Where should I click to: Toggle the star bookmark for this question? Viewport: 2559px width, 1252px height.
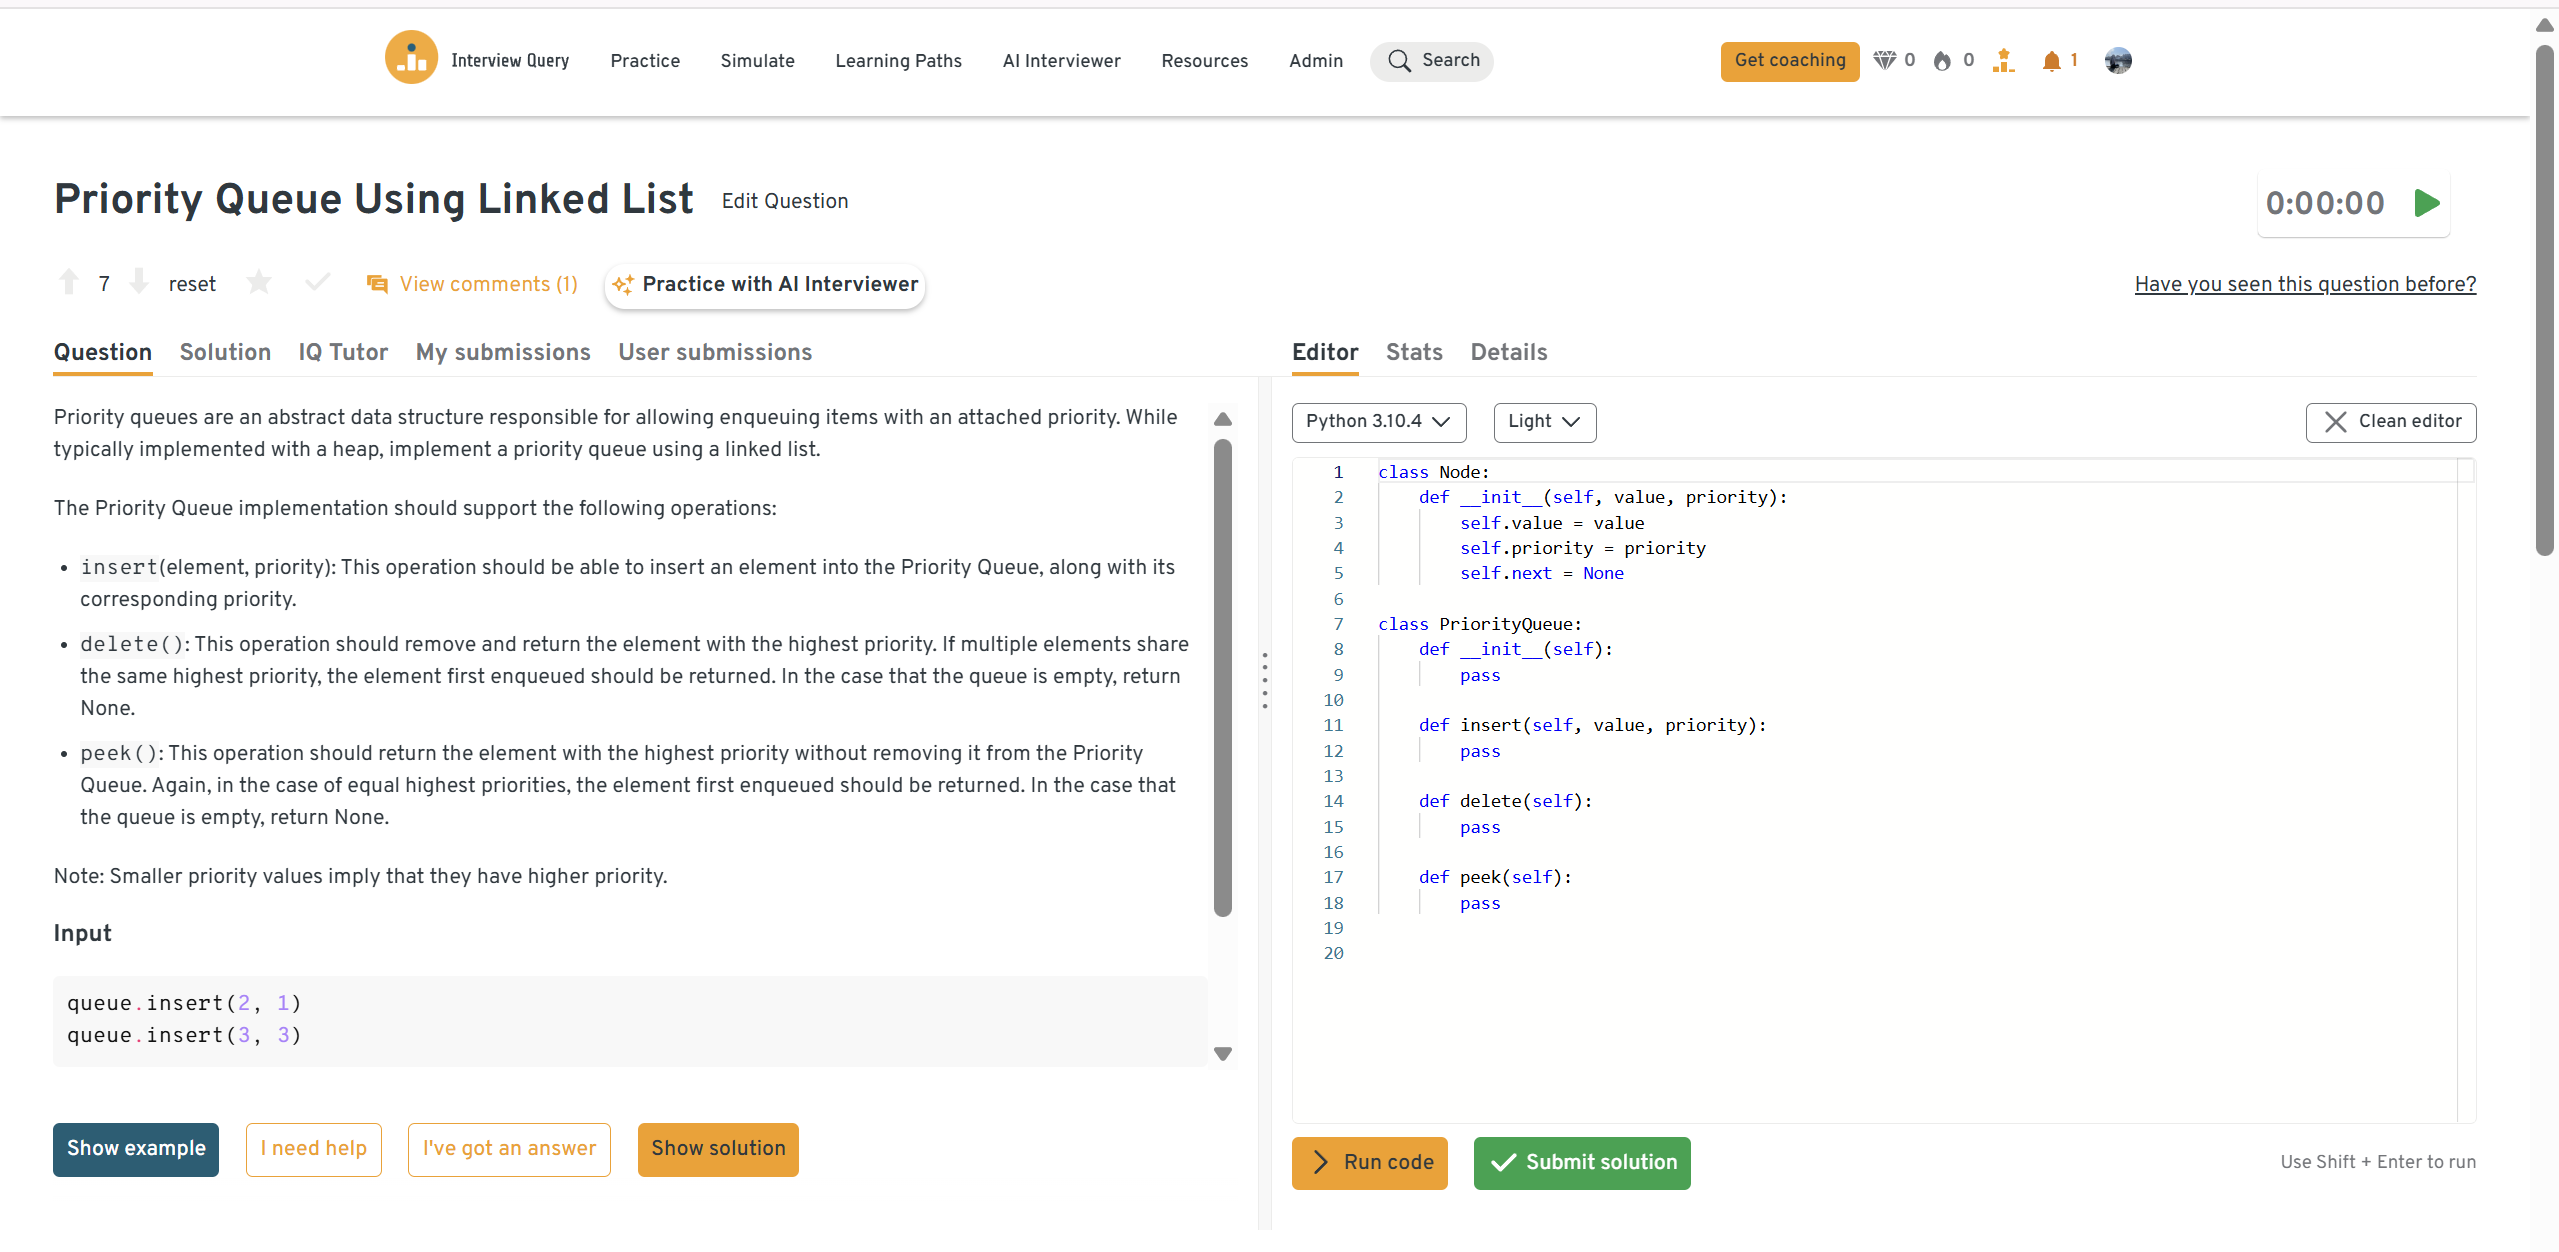(x=259, y=283)
